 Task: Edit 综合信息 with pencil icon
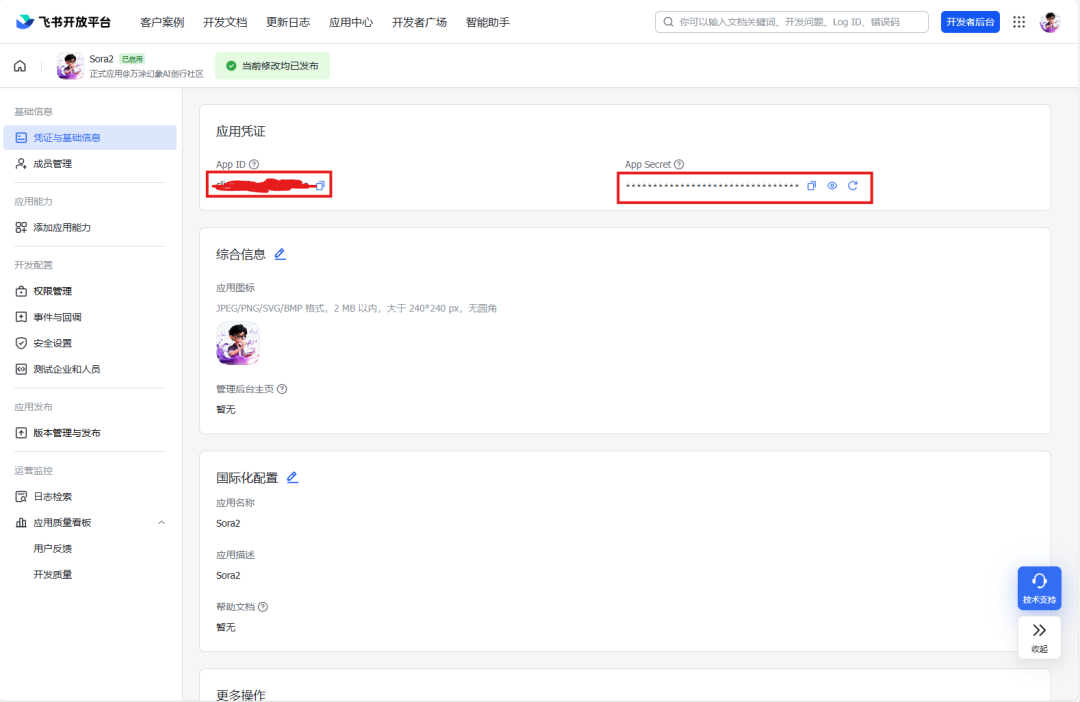click(280, 254)
